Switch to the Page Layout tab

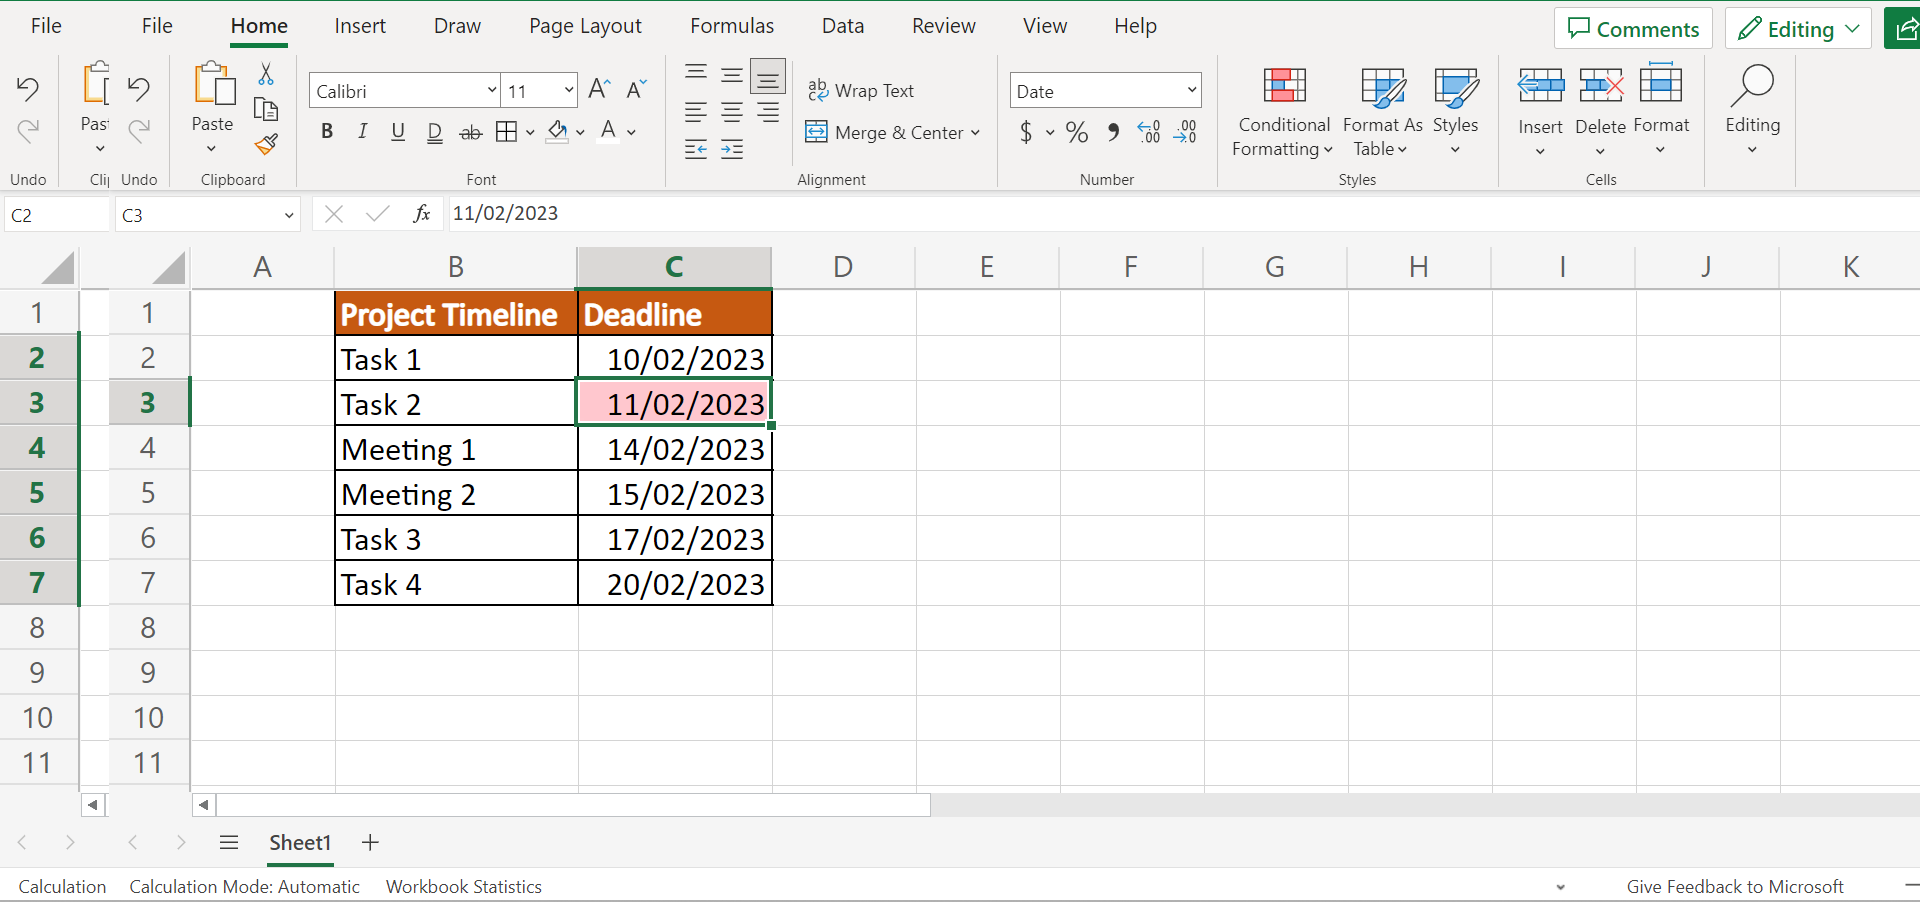(x=585, y=26)
